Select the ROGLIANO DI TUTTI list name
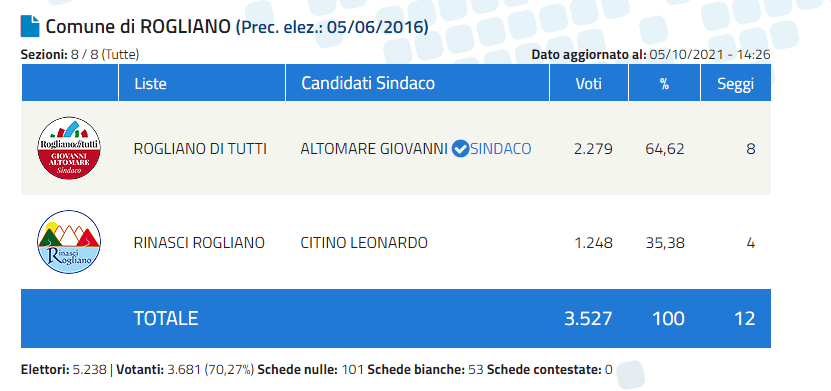Screen dimensions: 831x391 coord(200,149)
